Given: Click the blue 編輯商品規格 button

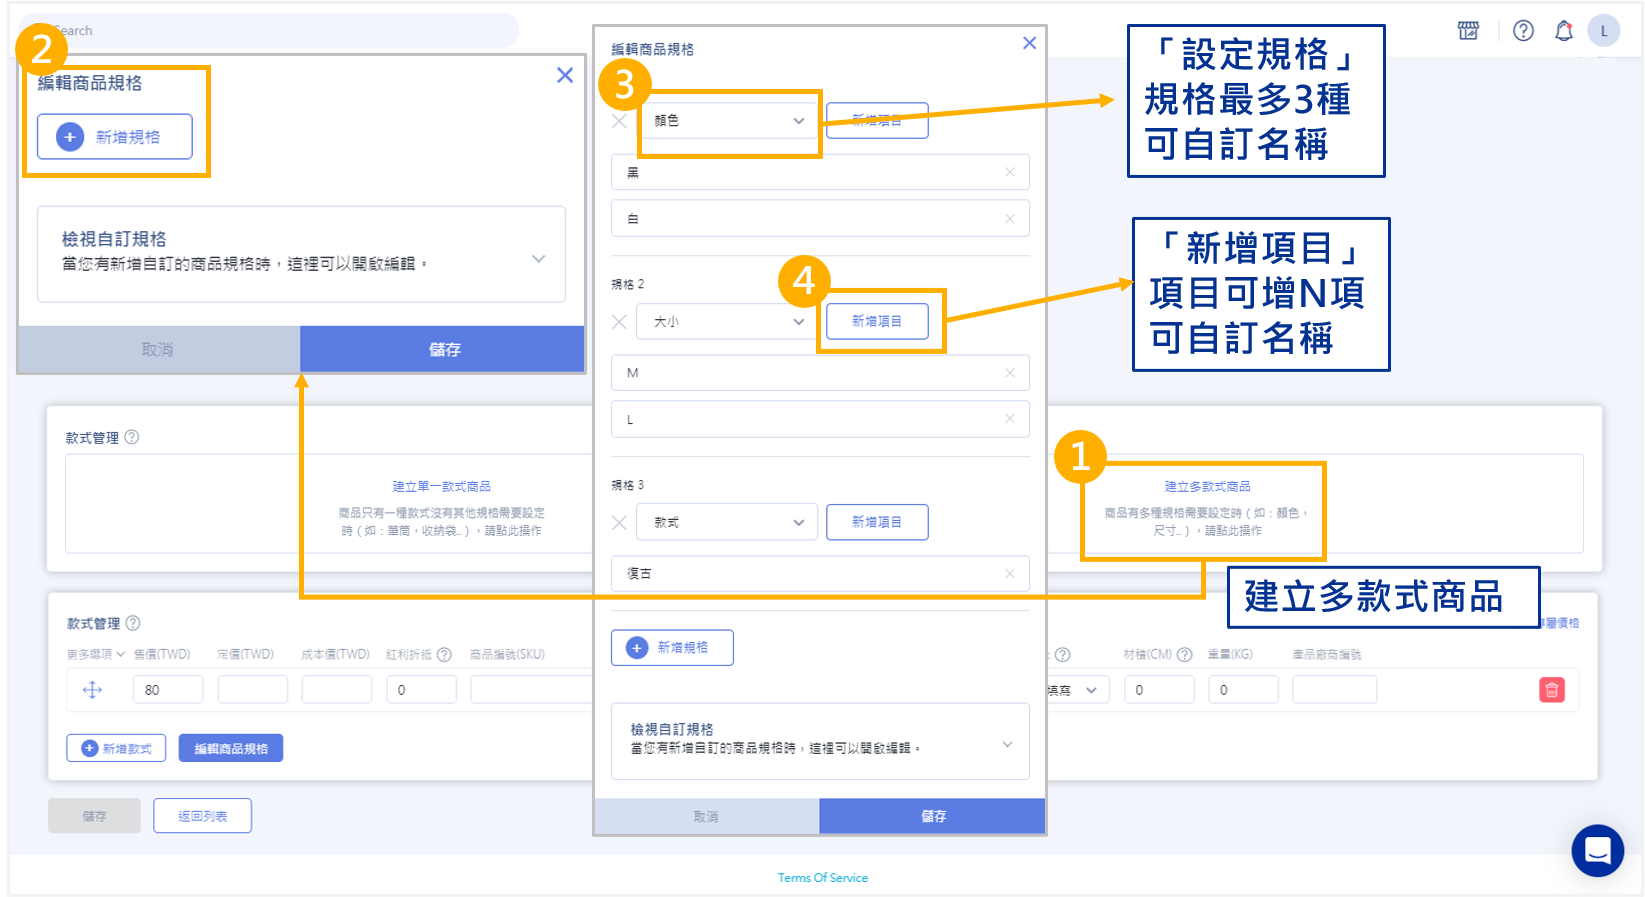Looking at the screenshot, I should point(231,748).
